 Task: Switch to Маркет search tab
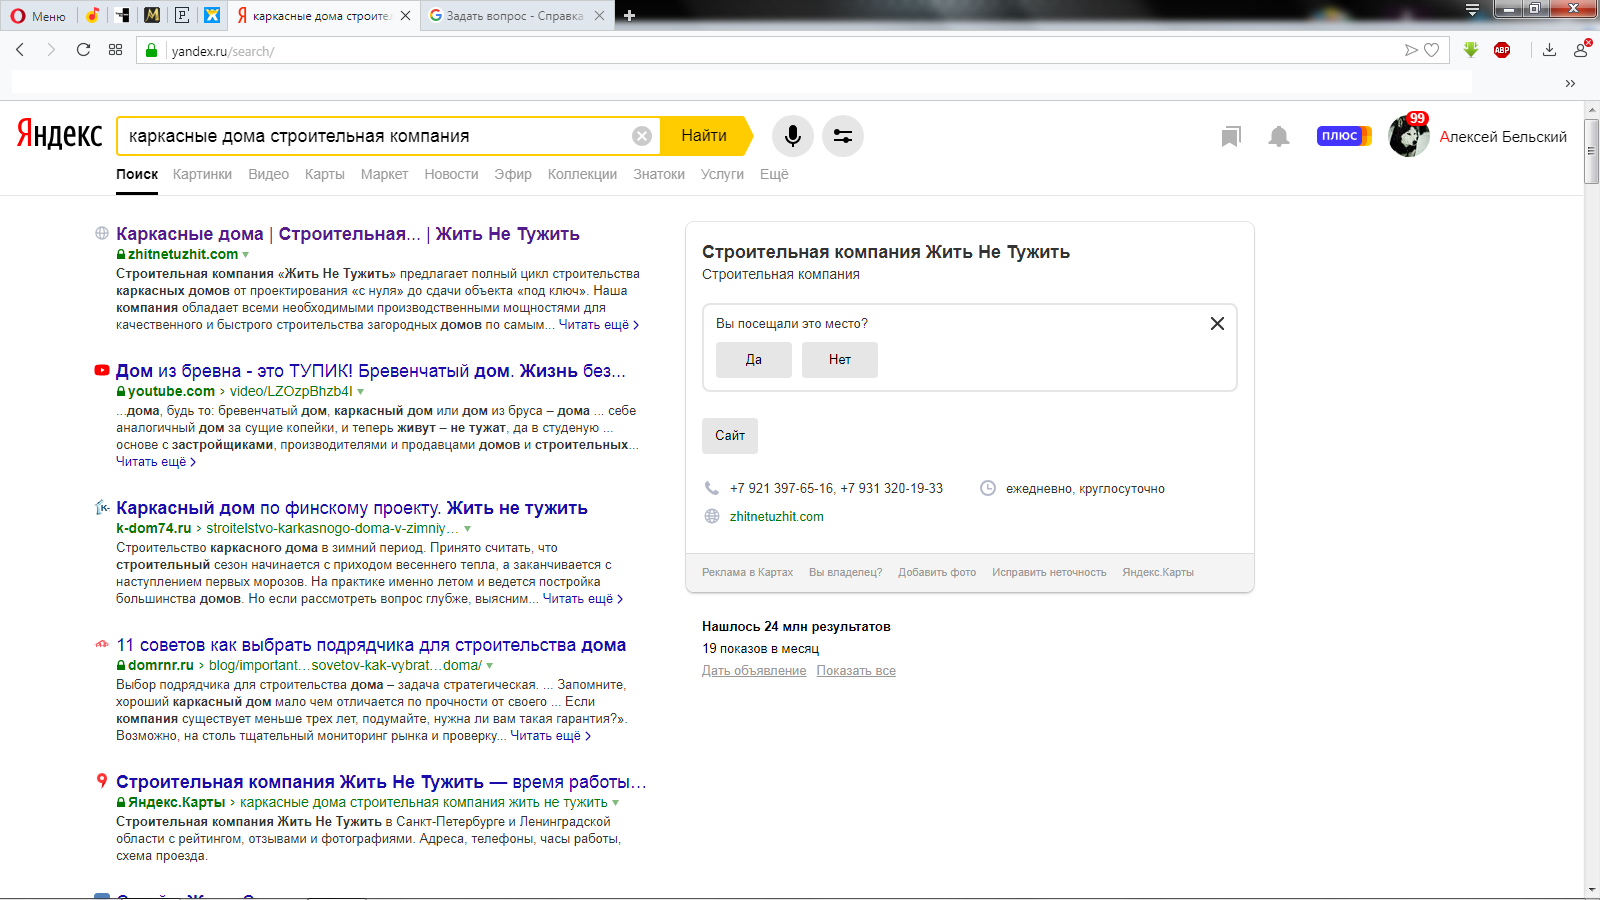[384, 174]
